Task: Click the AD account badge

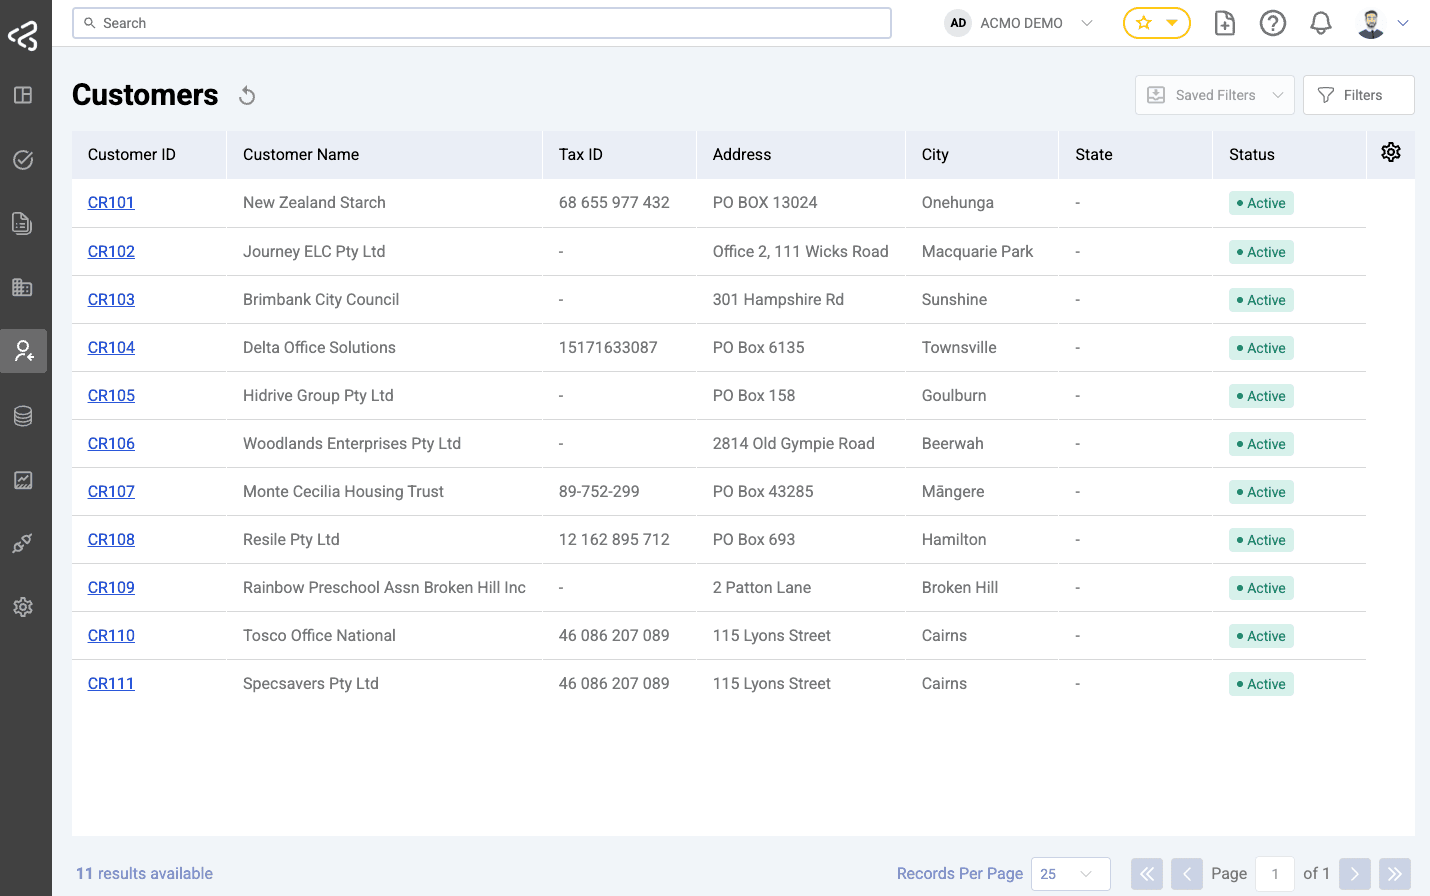Action: pos(958,23)
